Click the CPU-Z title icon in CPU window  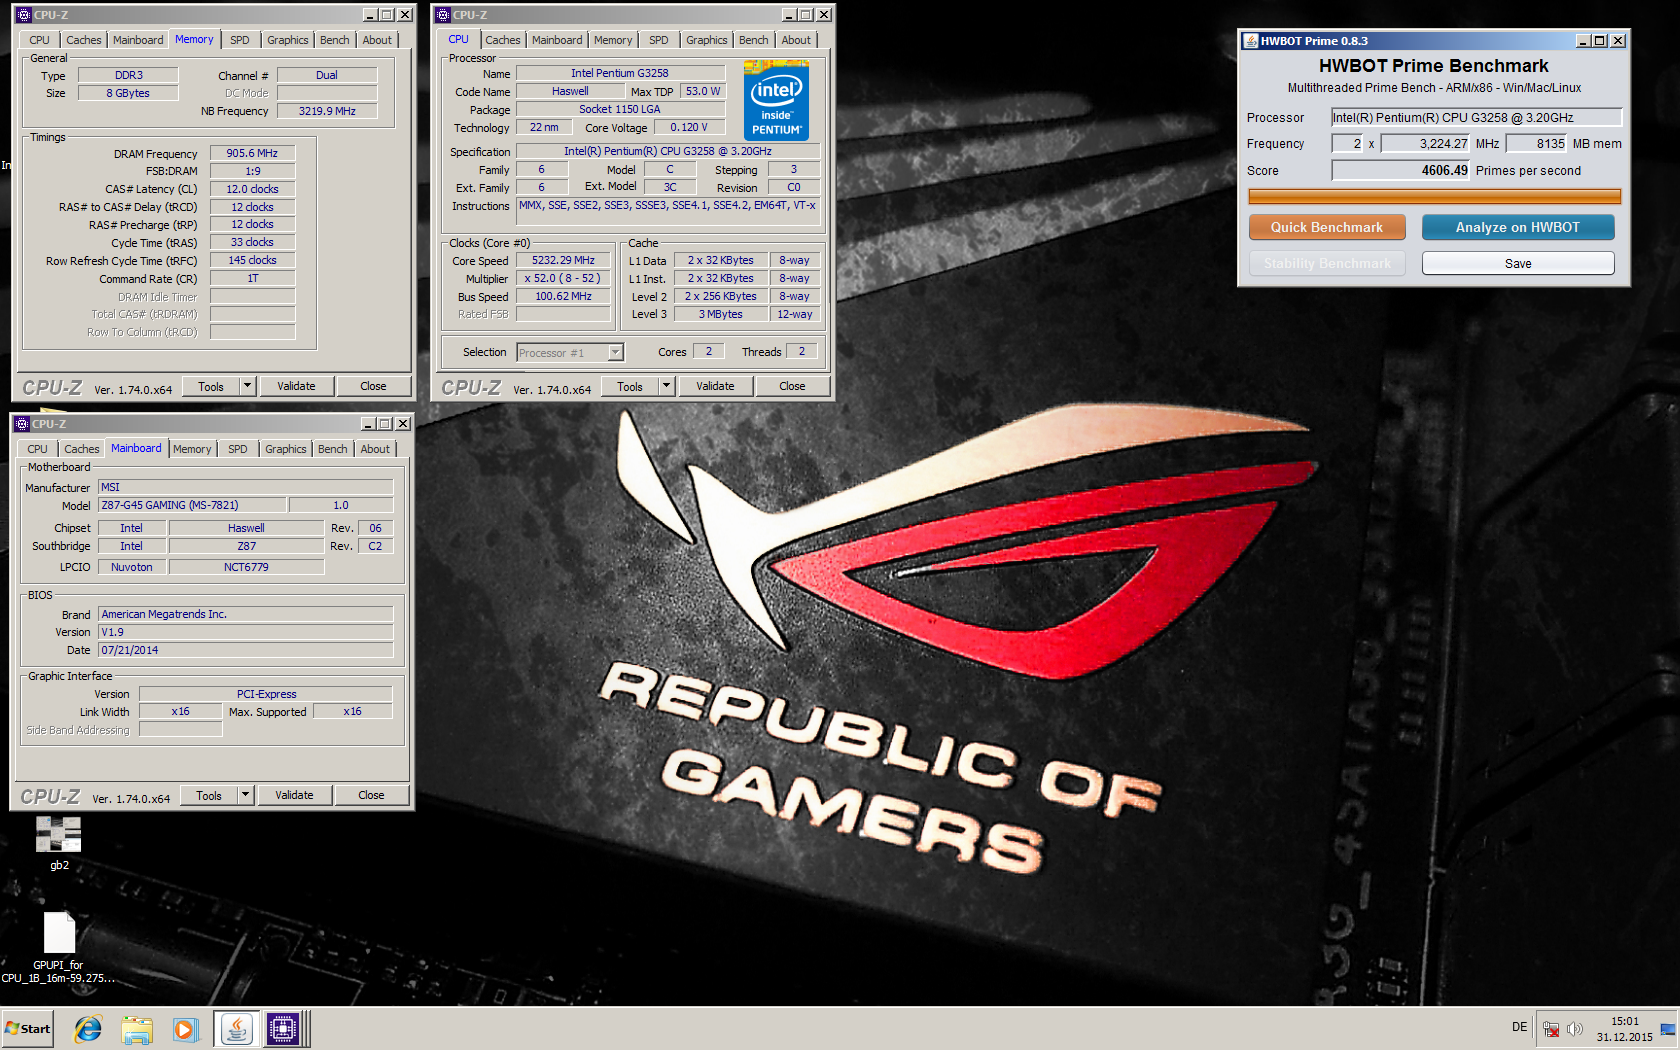443,15
